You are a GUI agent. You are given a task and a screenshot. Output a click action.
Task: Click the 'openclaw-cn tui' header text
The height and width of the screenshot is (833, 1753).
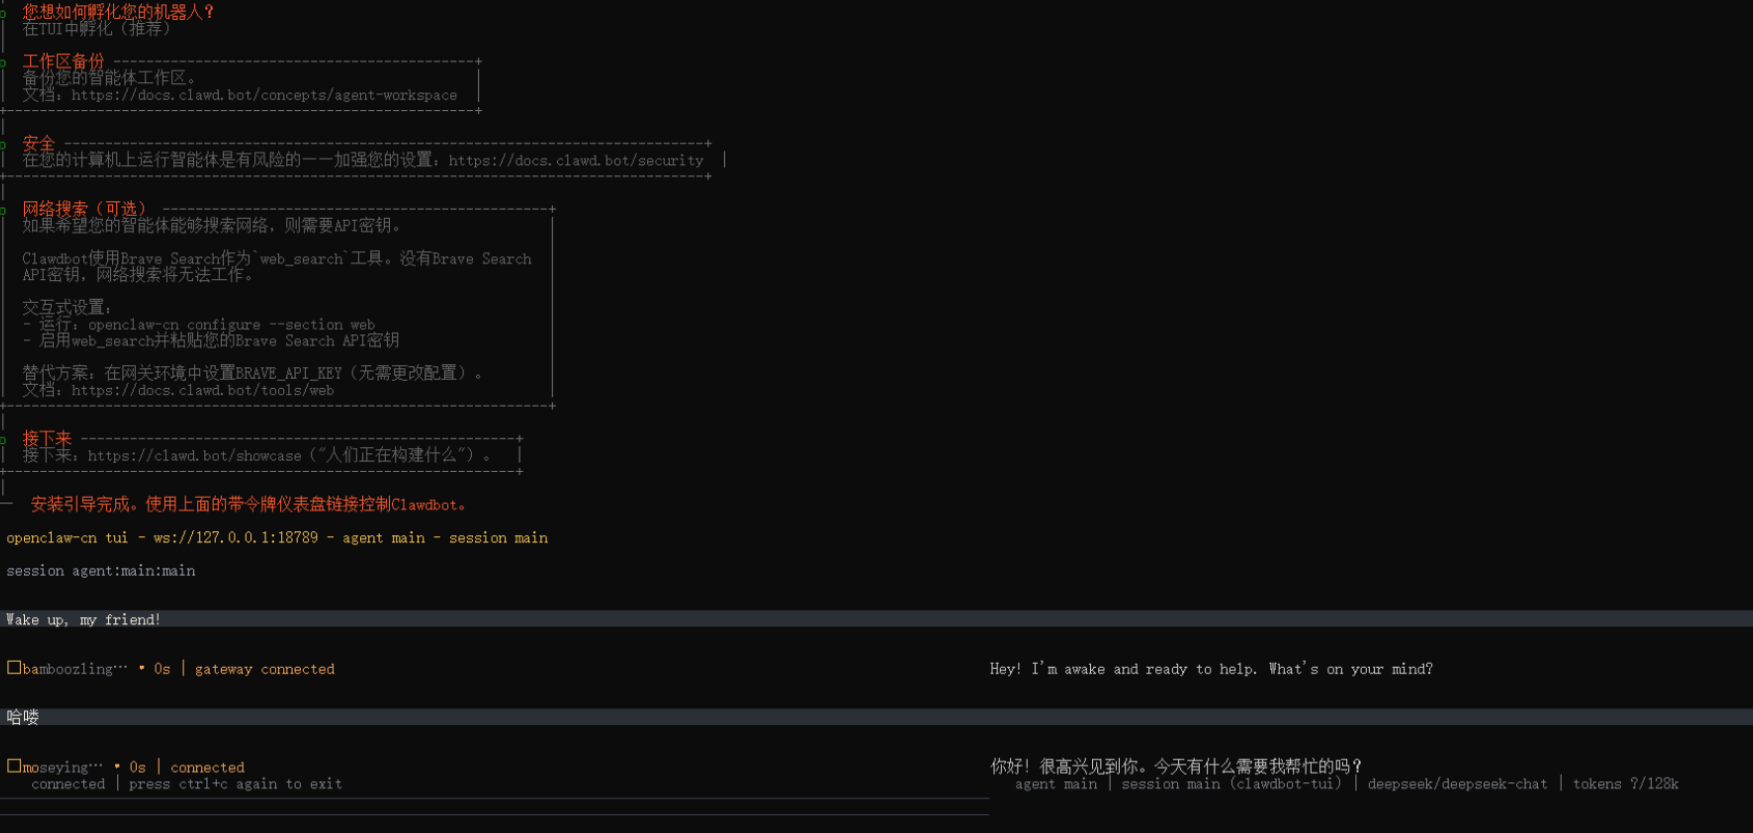point(67,538)
